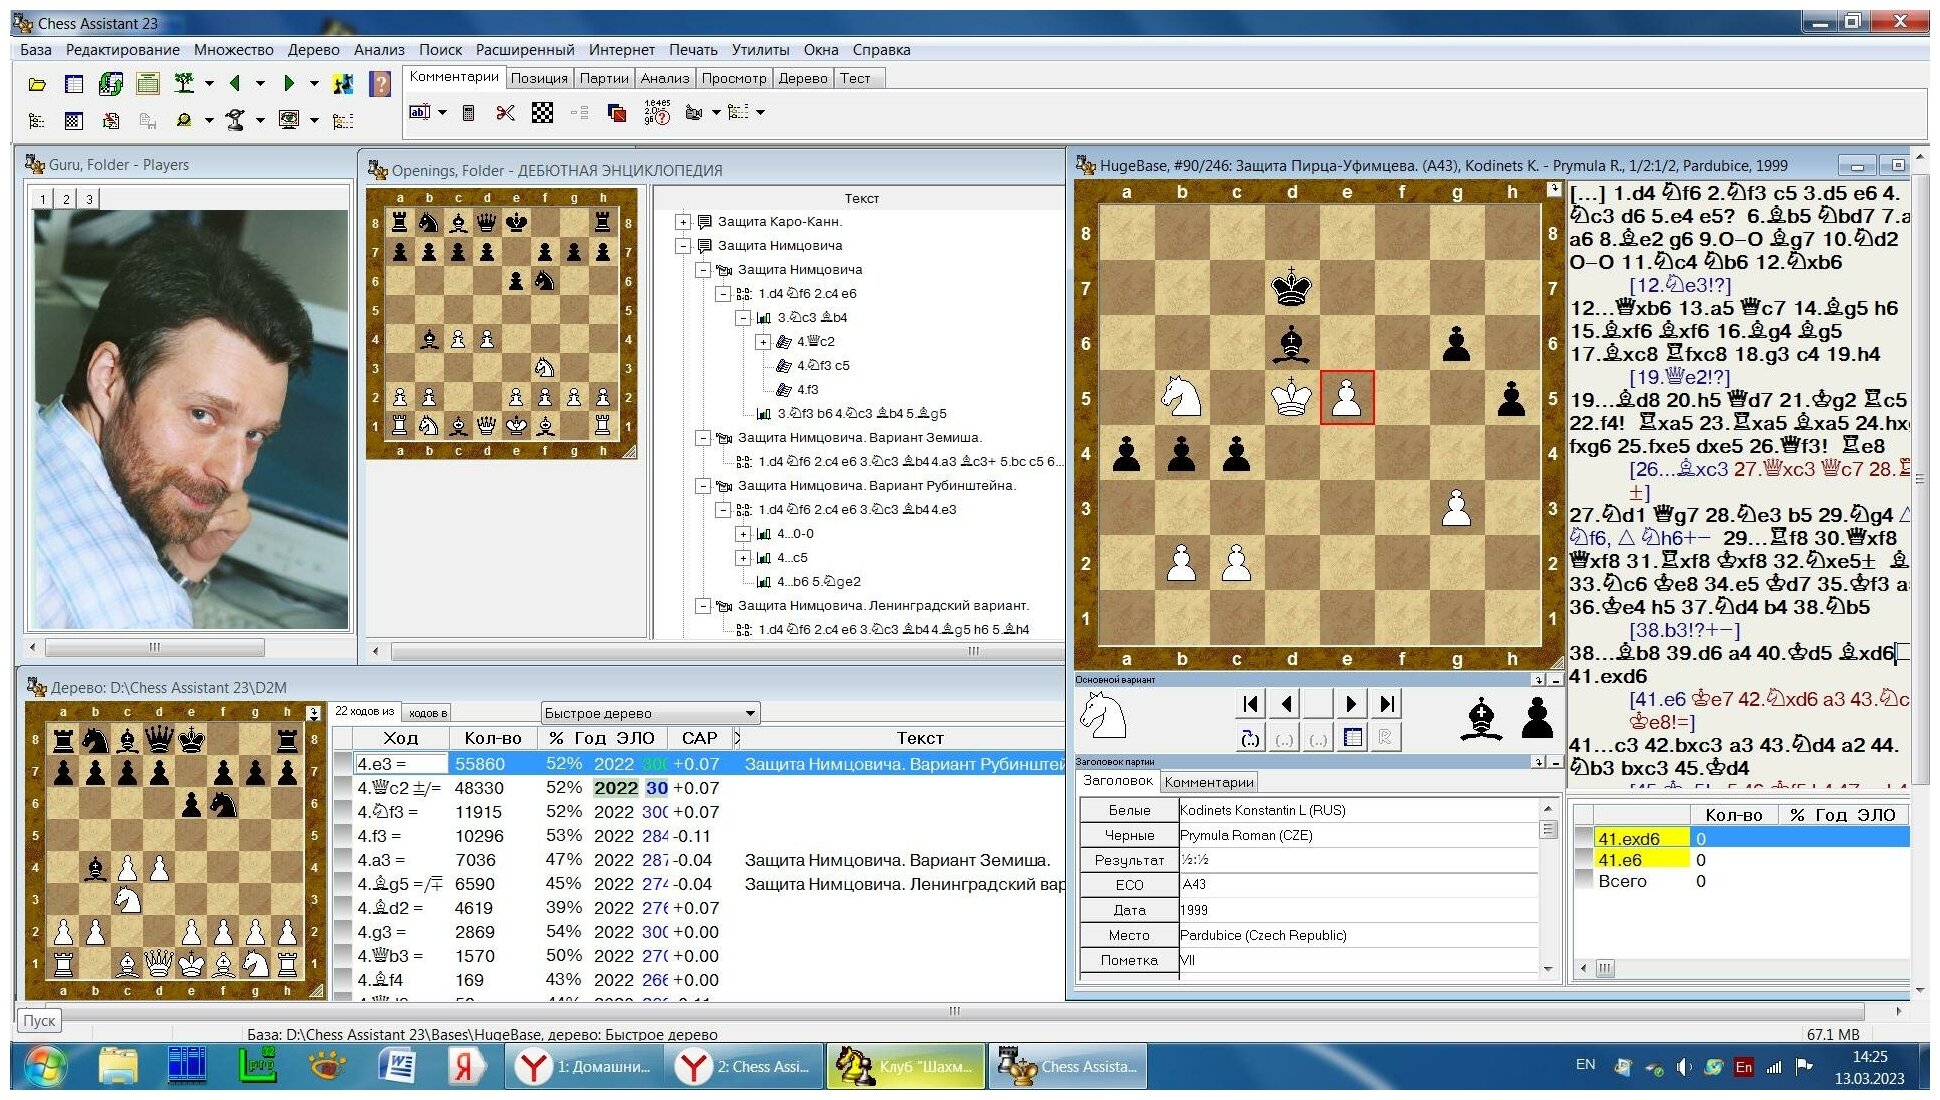
Task: Click the open folder icon in toolbar
Action: 37,85
